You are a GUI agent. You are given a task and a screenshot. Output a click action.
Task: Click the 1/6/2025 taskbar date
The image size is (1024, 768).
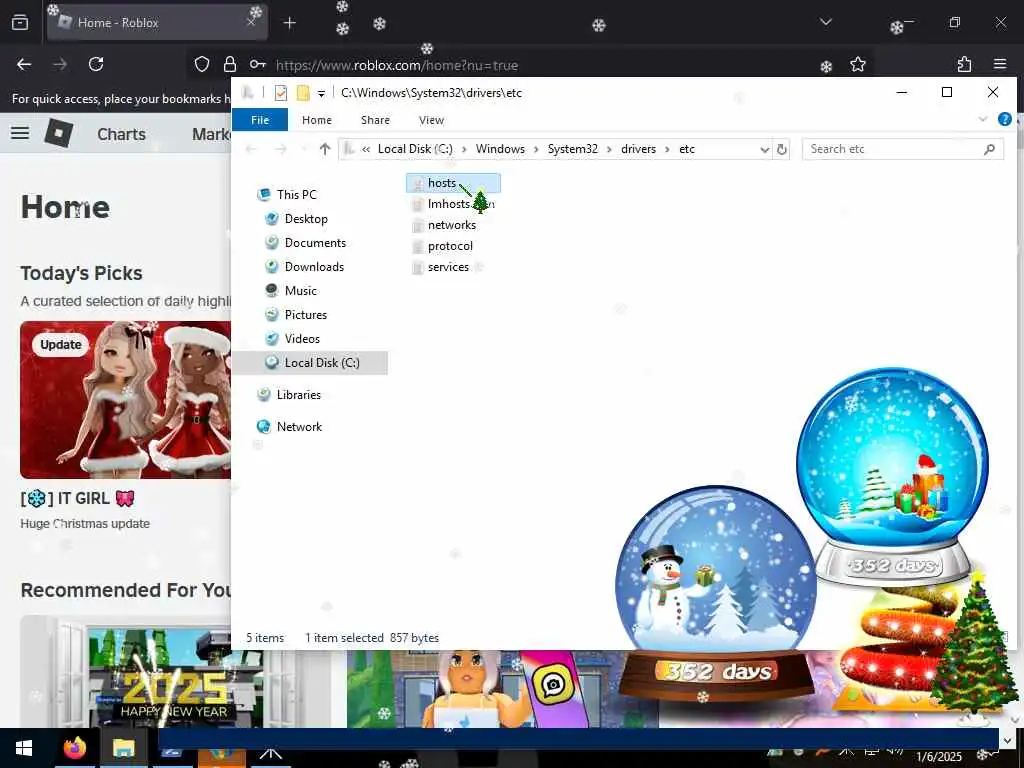[x=938, y=757]
